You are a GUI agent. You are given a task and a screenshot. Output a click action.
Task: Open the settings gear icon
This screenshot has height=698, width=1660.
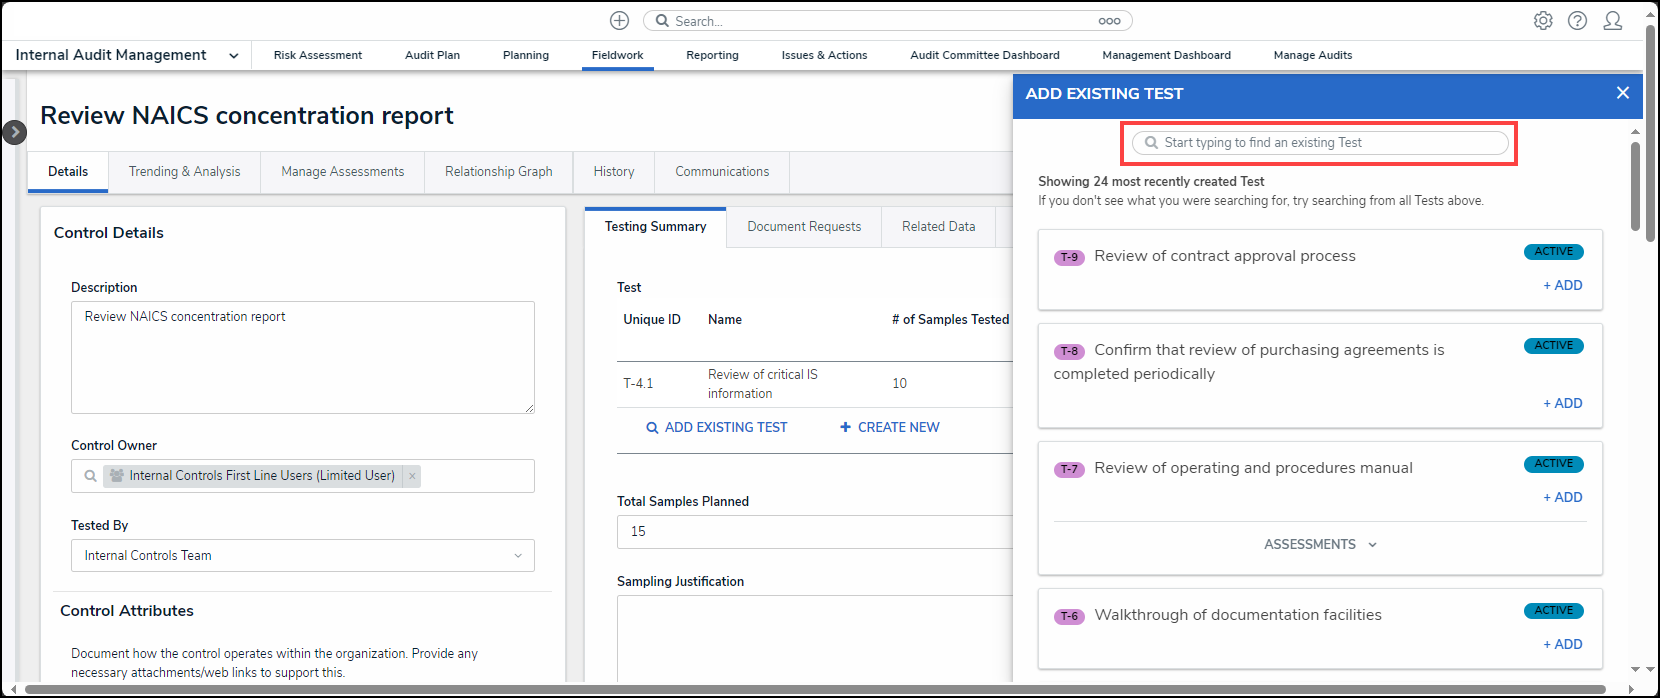[x=1543, y=21]
